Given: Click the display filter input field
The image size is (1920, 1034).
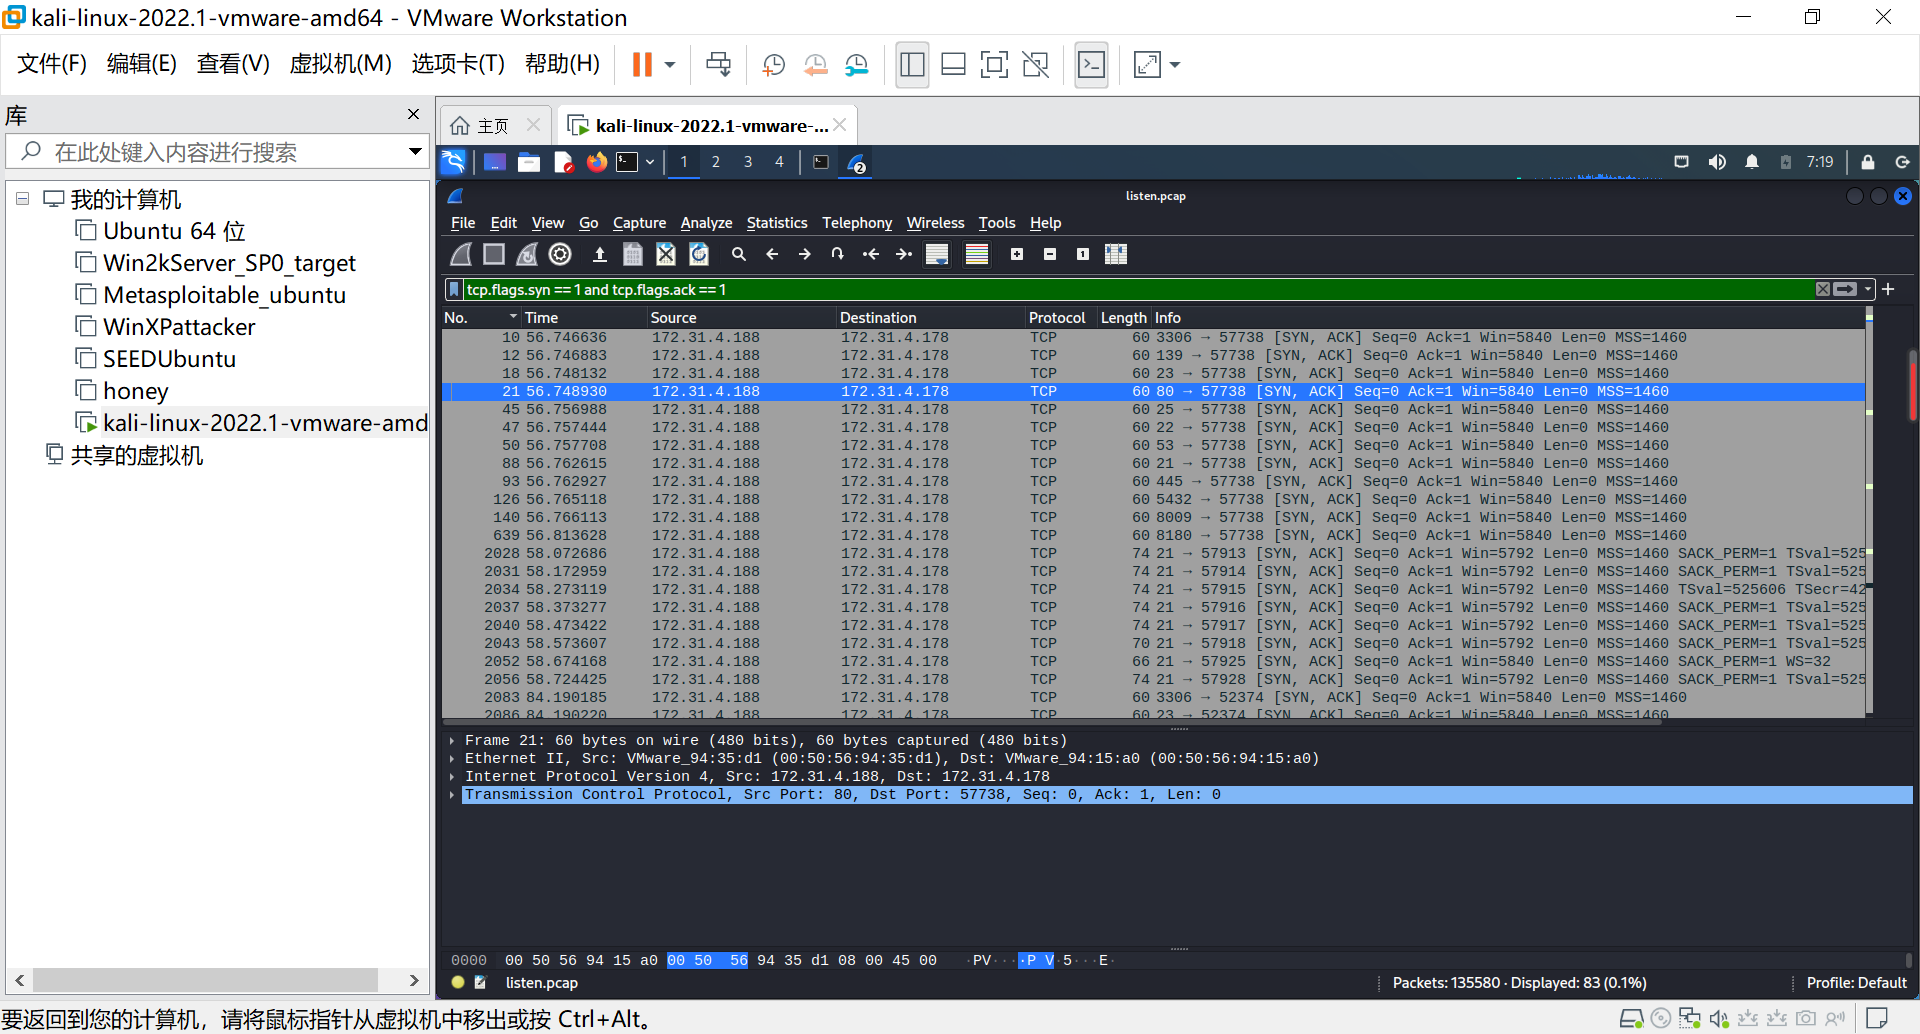Looking at the screenshot, I should click(1138, 290).
